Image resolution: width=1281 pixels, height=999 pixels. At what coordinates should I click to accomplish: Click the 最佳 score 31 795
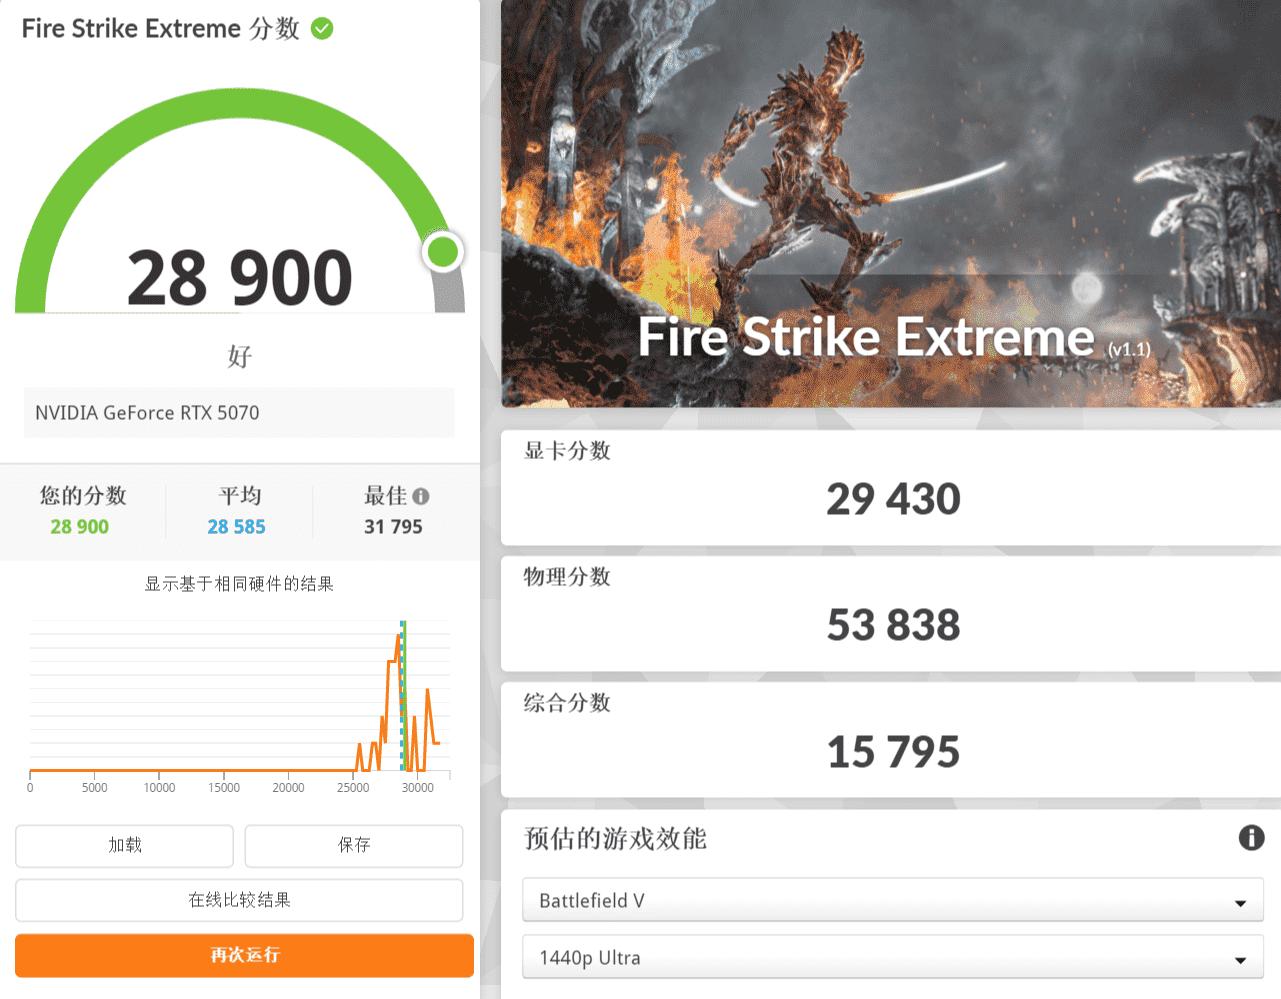[x=393, y=527]
